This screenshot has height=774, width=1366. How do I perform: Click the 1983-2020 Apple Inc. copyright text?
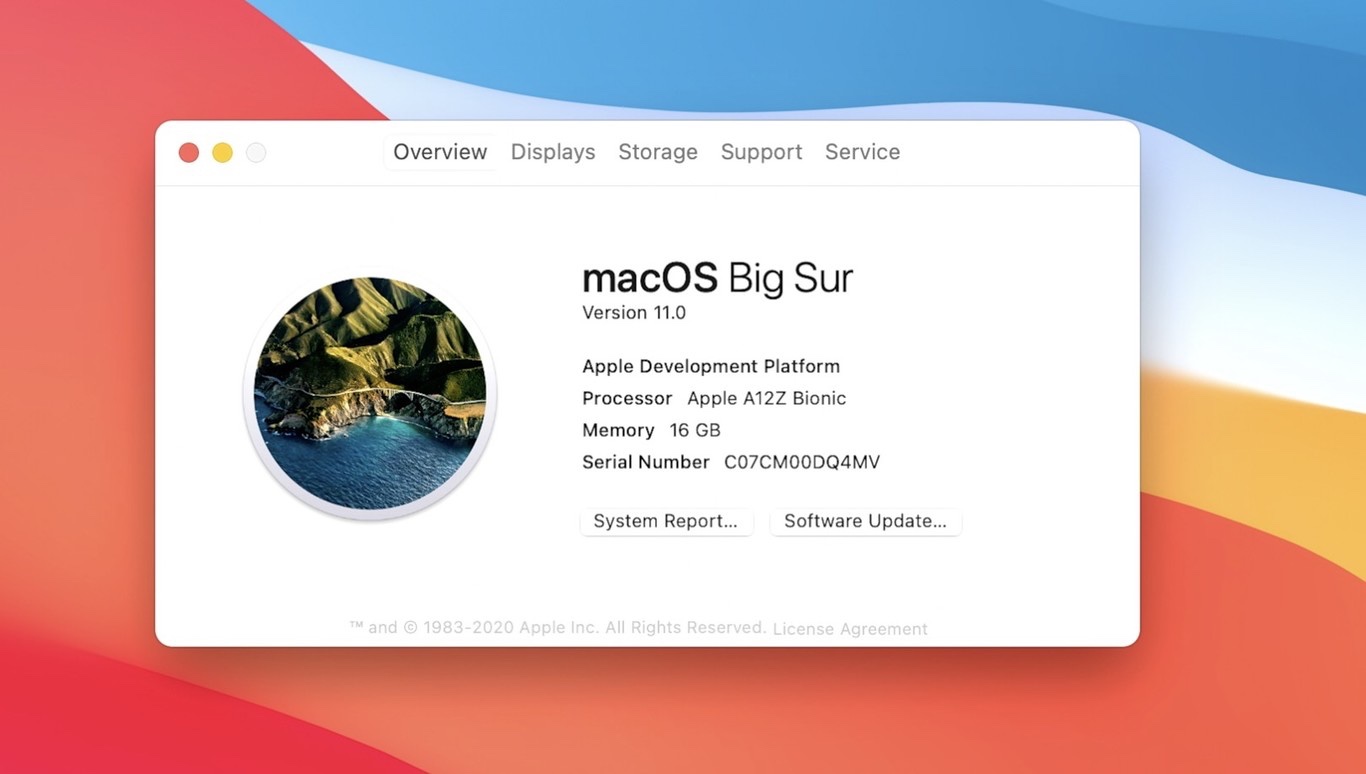click(x=557, y=628)
